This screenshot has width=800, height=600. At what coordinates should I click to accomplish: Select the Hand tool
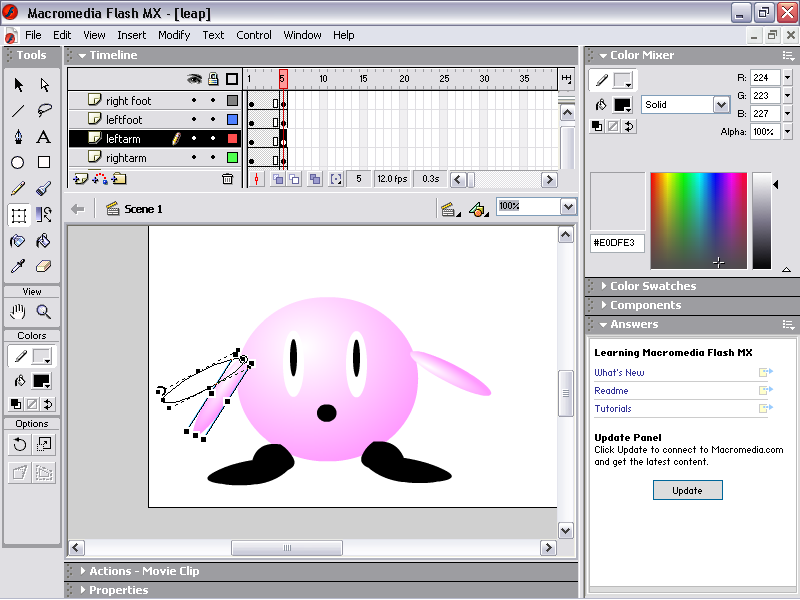point(18,311)
